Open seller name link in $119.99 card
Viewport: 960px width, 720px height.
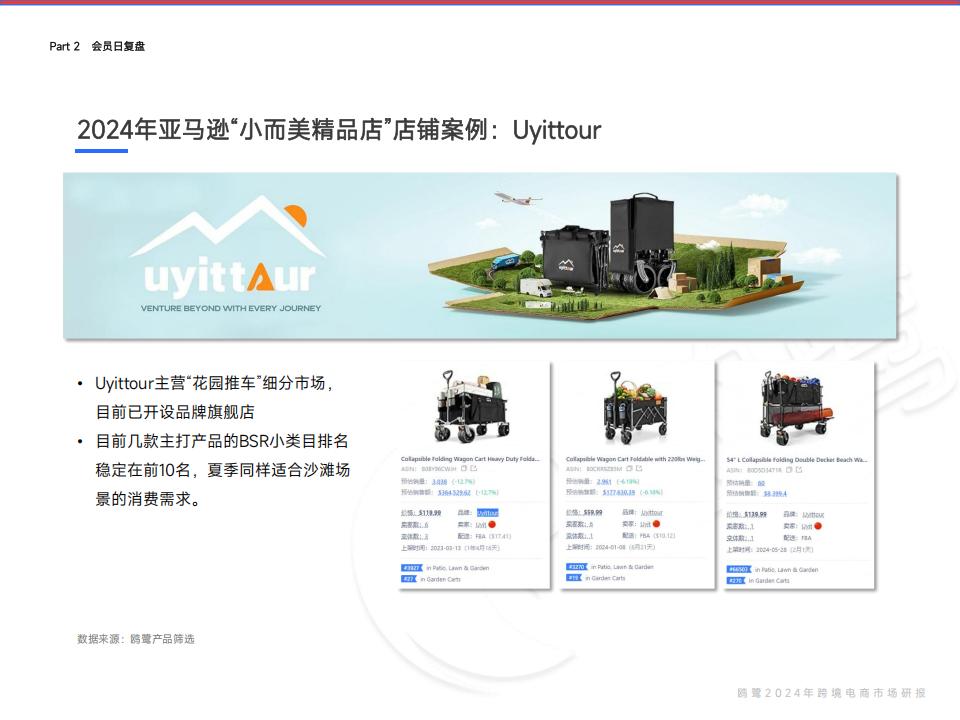pos(481,525)
